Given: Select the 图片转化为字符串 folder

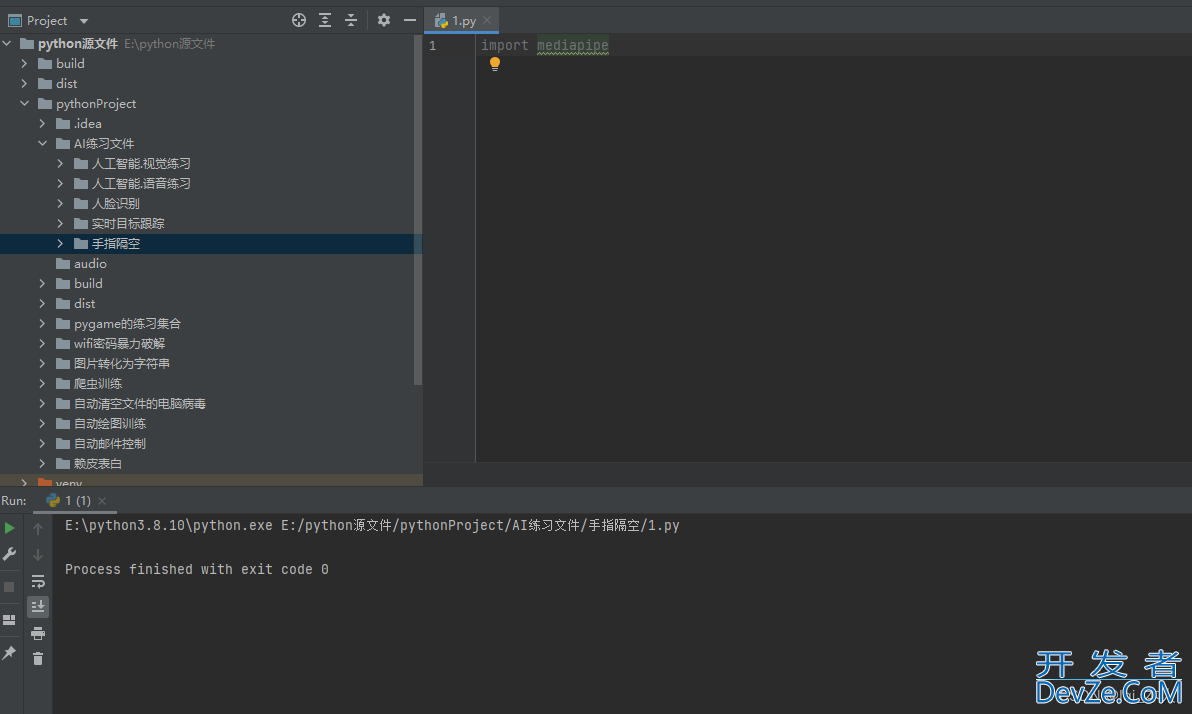Looking at the screenshot, I should pyautogui.click(x=122, y=363).
